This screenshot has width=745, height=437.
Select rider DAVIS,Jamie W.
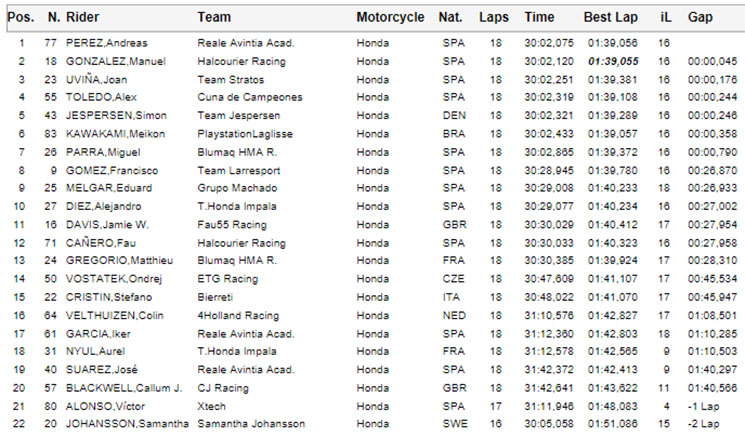[x=107, y=225]
